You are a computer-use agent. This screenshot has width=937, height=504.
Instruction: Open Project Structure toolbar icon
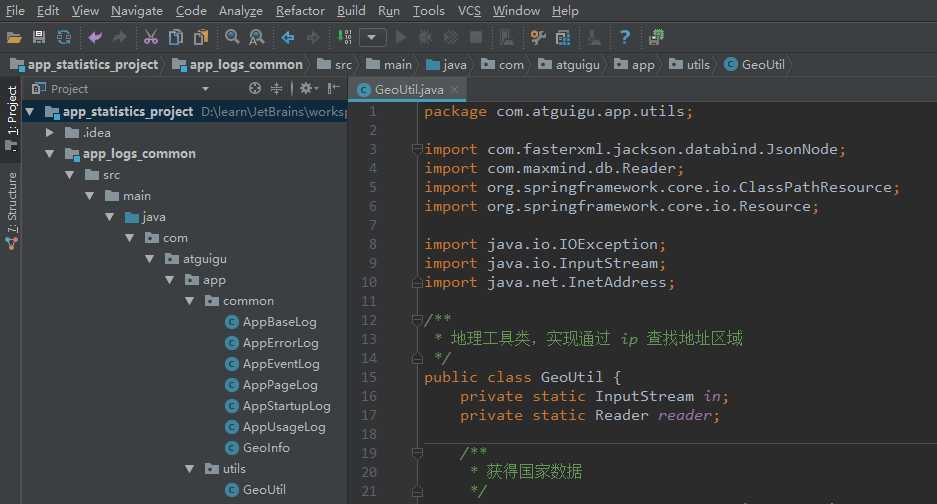pos(563,37)
